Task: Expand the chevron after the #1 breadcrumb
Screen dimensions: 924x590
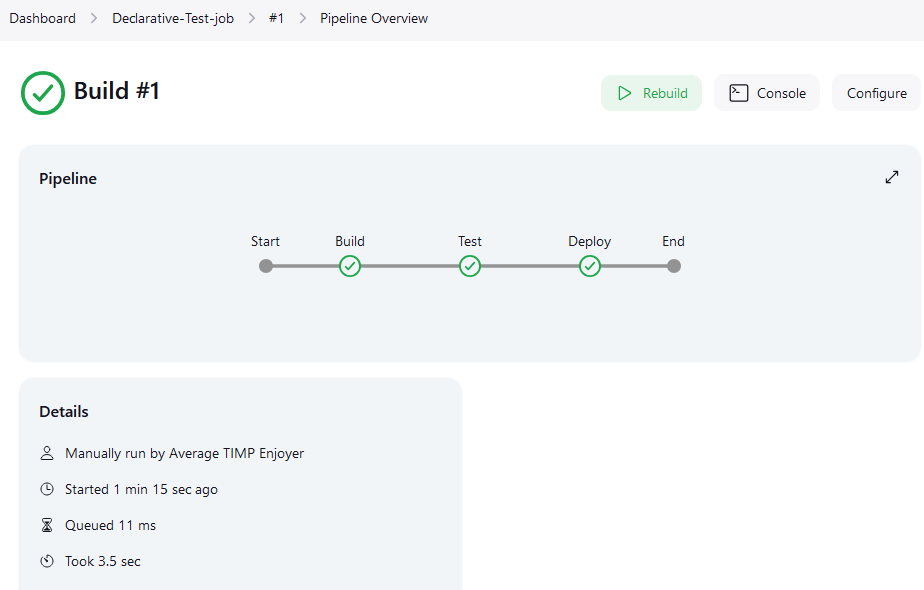Action: [x=302, y=18]
